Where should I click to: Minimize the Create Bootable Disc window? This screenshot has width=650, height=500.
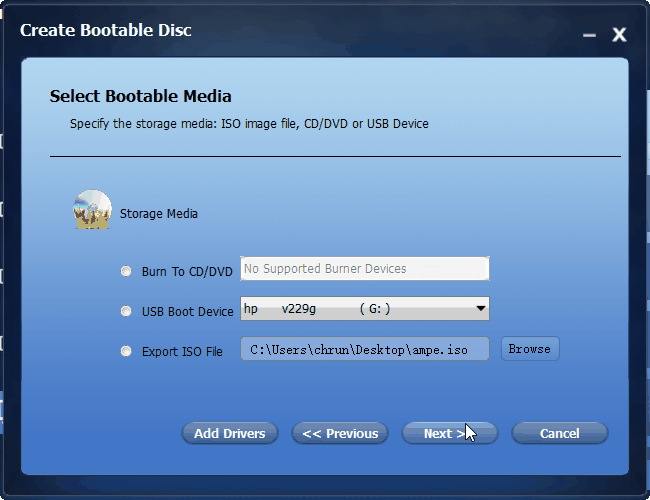(x=589, y=35)
